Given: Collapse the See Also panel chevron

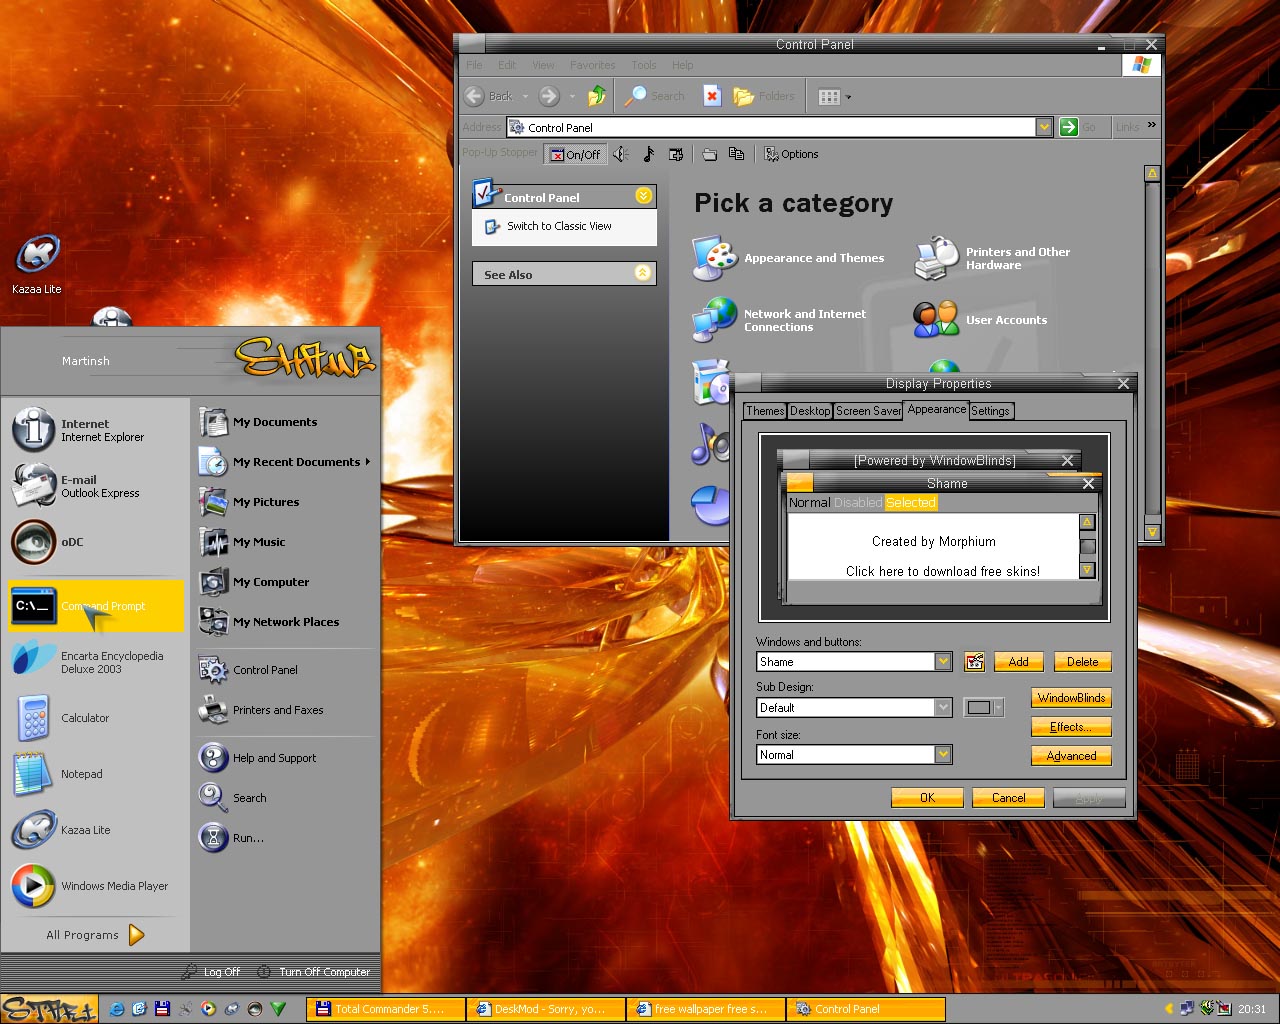Looking at the screenshot, I should (x=643, y=273).
